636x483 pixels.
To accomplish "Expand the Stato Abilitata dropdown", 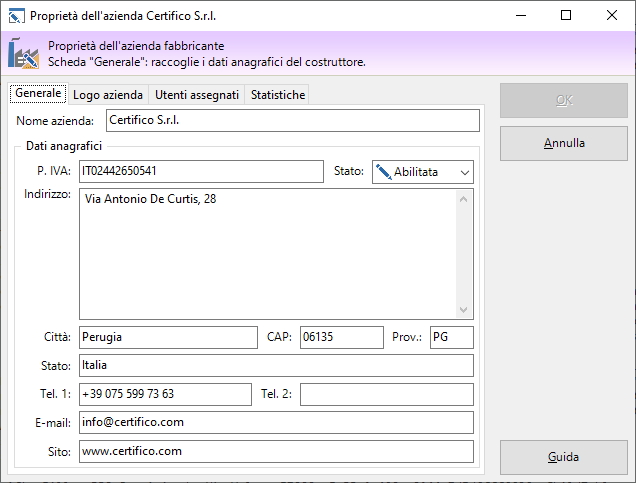I will coord(464,172).
